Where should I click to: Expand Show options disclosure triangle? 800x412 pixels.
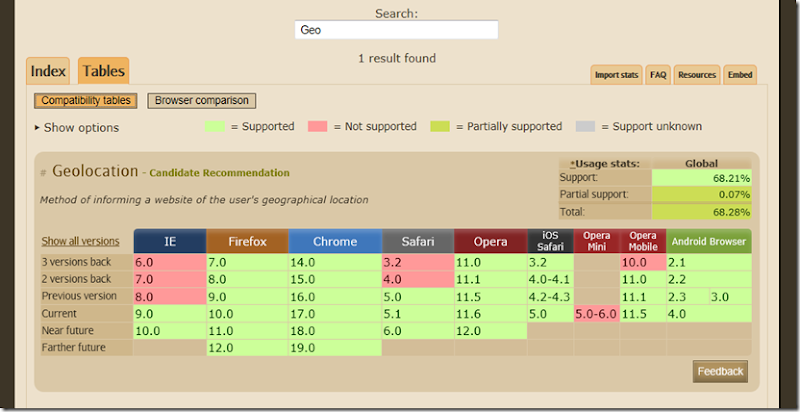pos(37,127)
